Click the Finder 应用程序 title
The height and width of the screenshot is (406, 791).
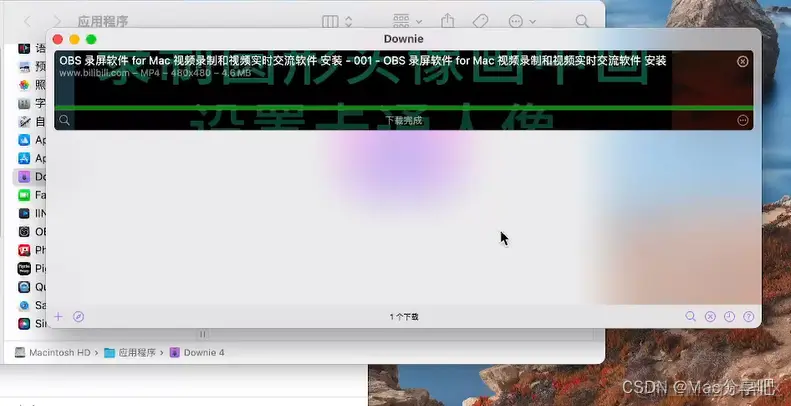[103, 21]
